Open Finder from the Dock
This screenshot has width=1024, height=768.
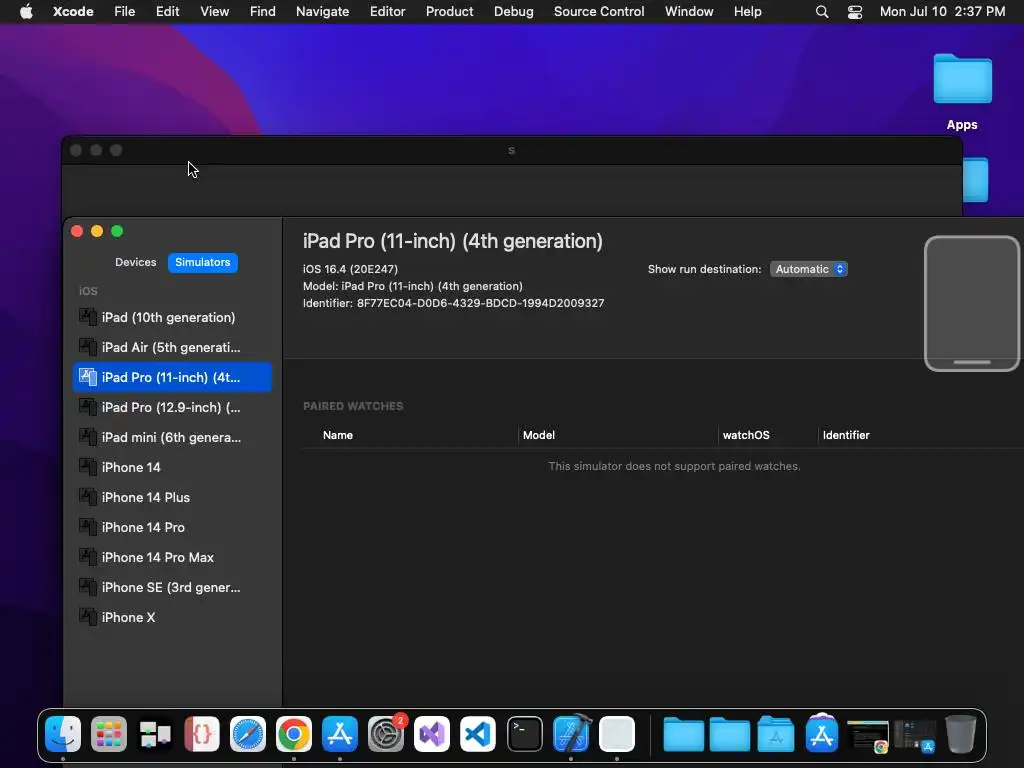click(63, 734)
